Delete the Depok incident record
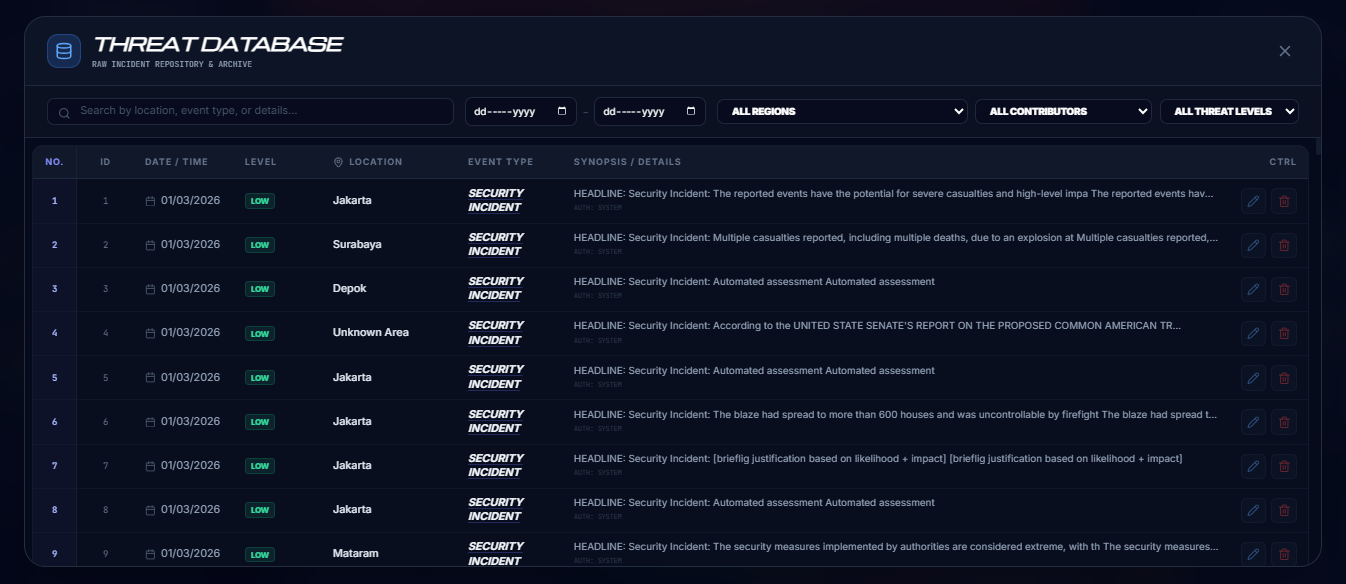1346x584 pixels. point(1284,289)
